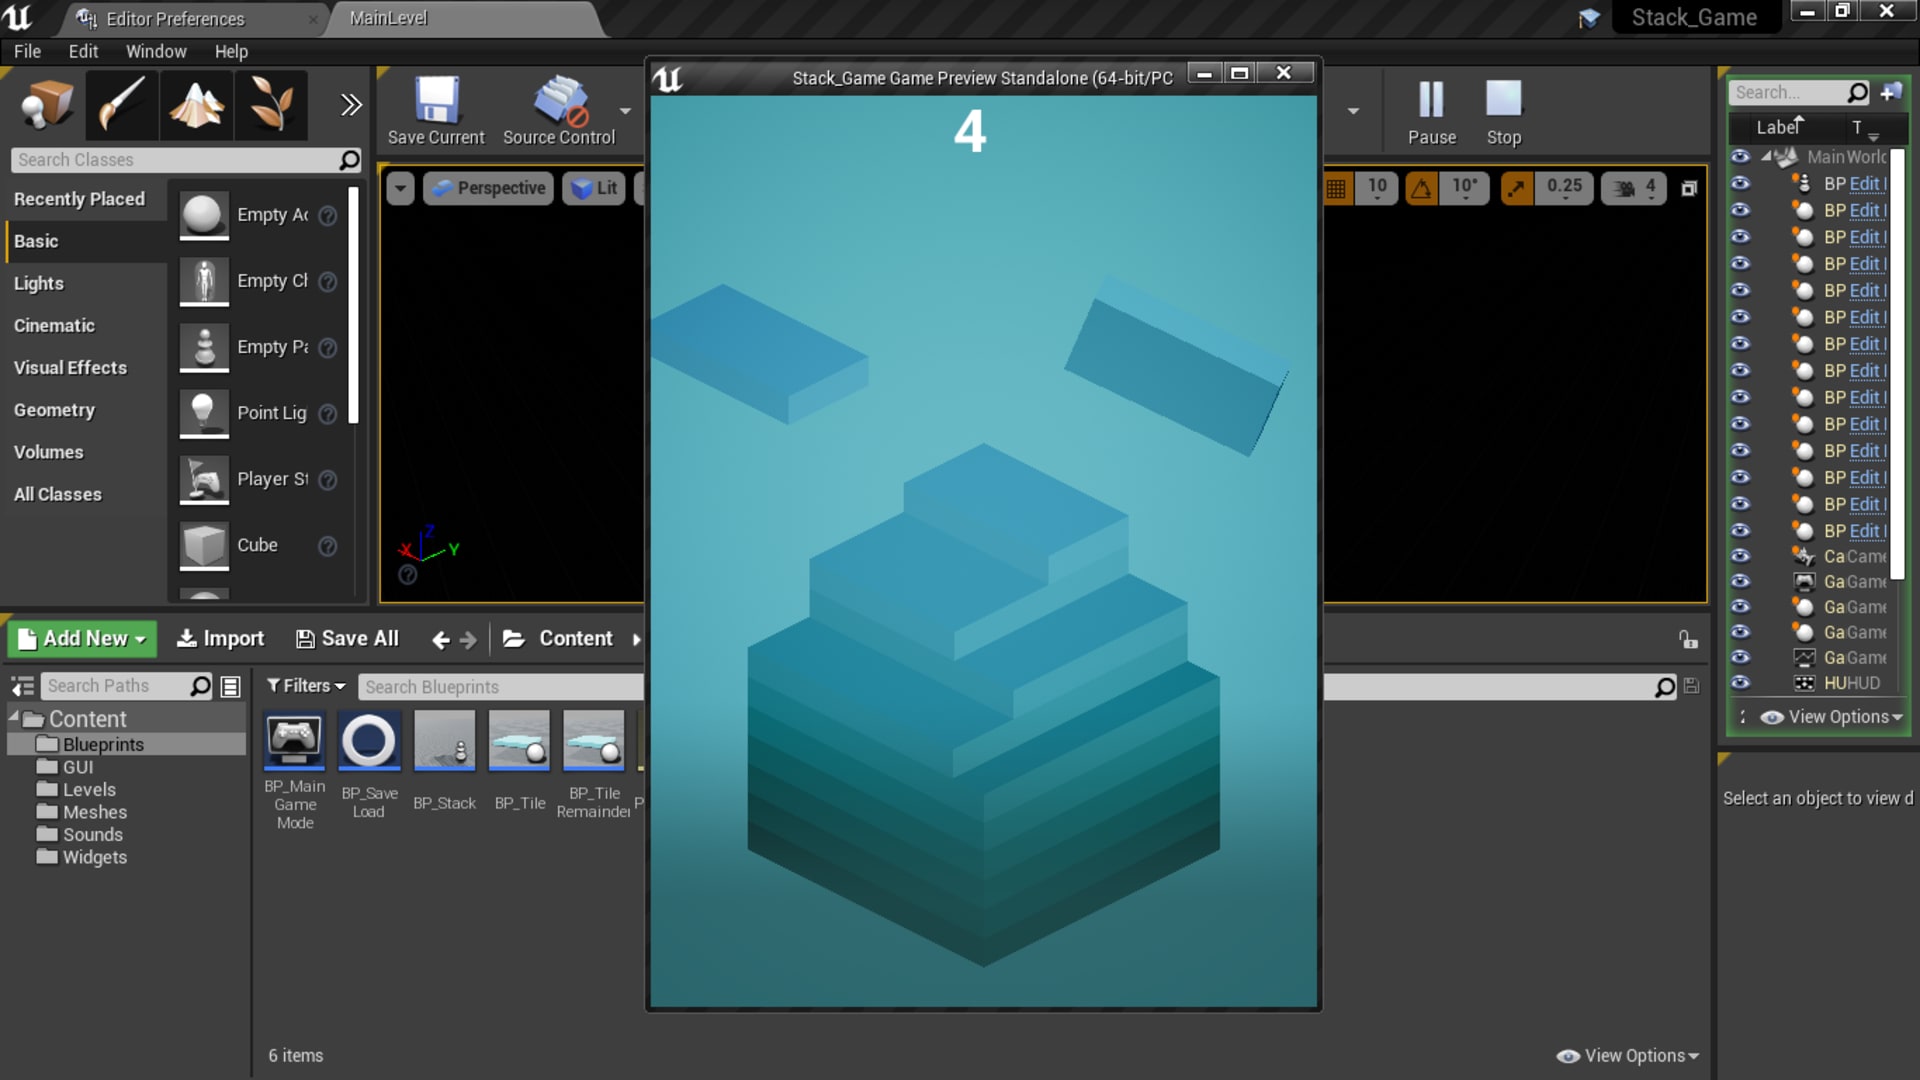Click Save All in the Content Browser
The height and width of the screenshot is (1080, 1920).
pos(347,638)
